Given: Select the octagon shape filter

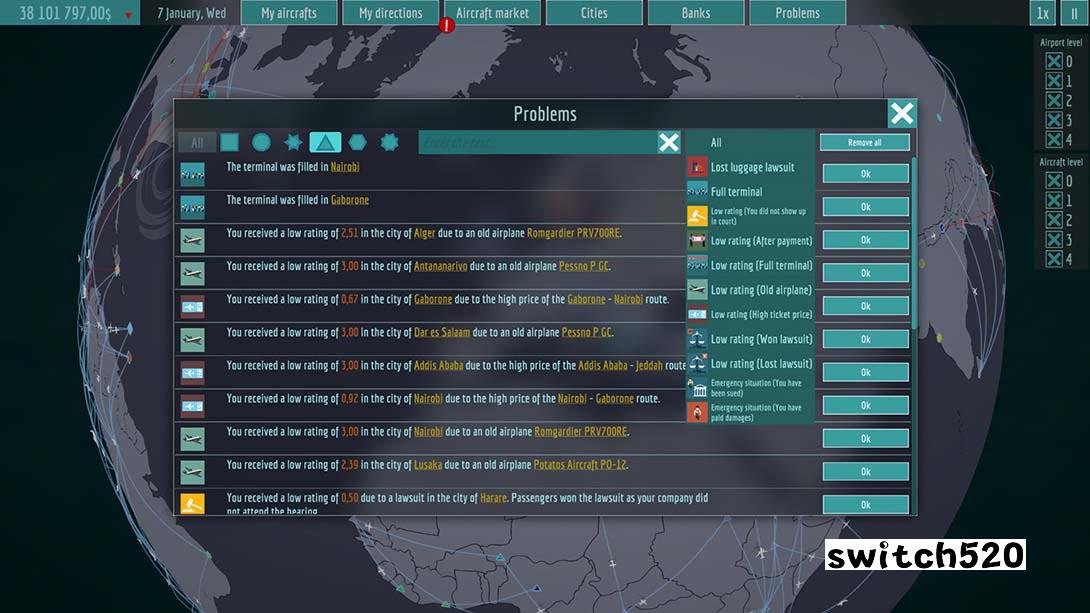Looking at the screenshot, I should coord(389,142).
